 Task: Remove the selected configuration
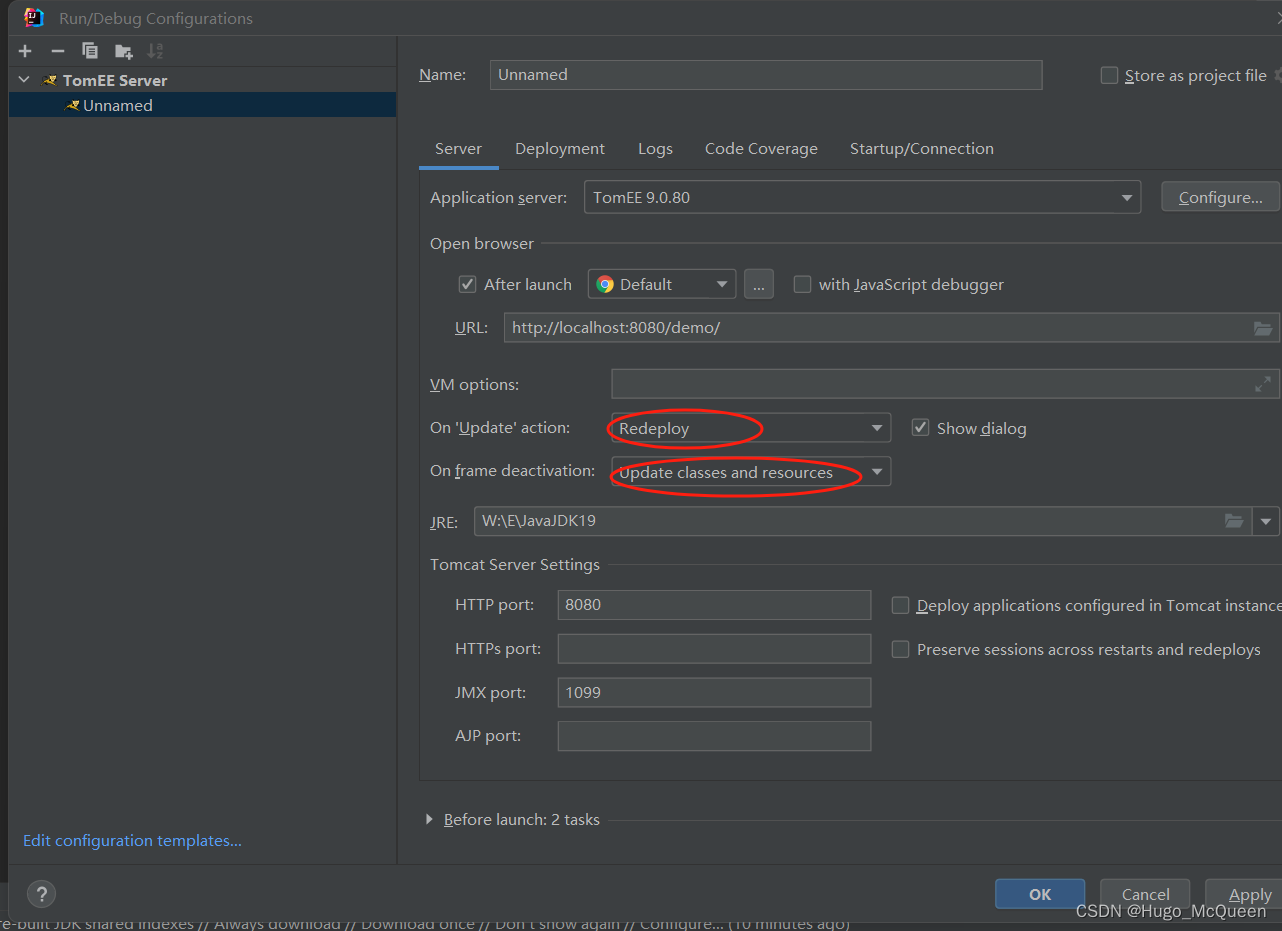point(58,51)
